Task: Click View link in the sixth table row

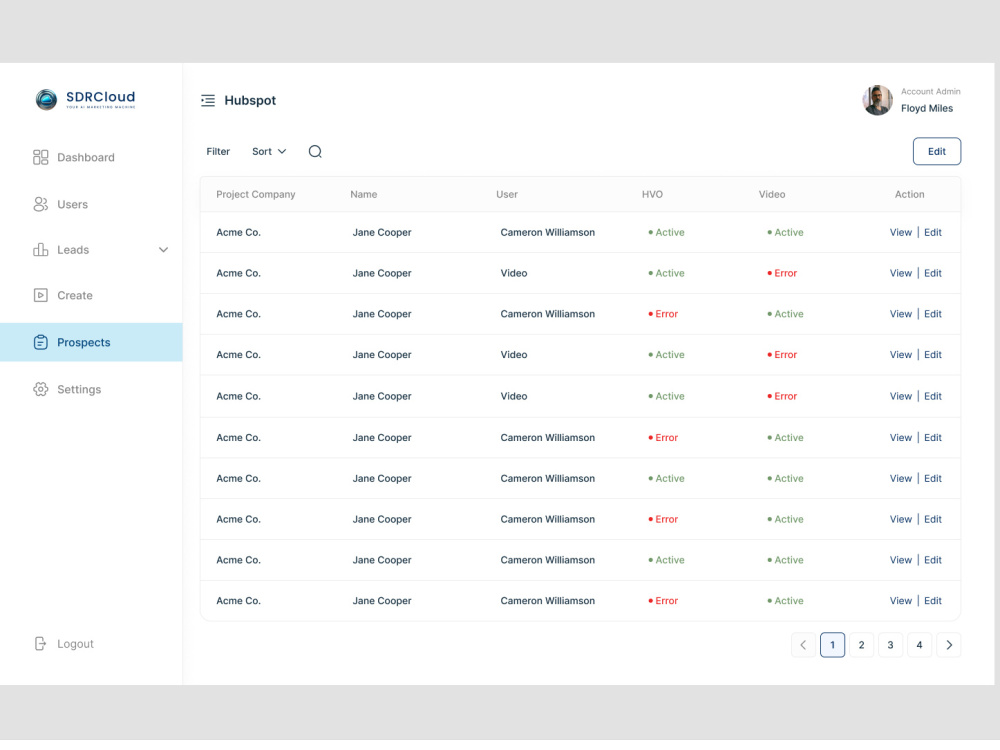Action: tap(901, 438)
